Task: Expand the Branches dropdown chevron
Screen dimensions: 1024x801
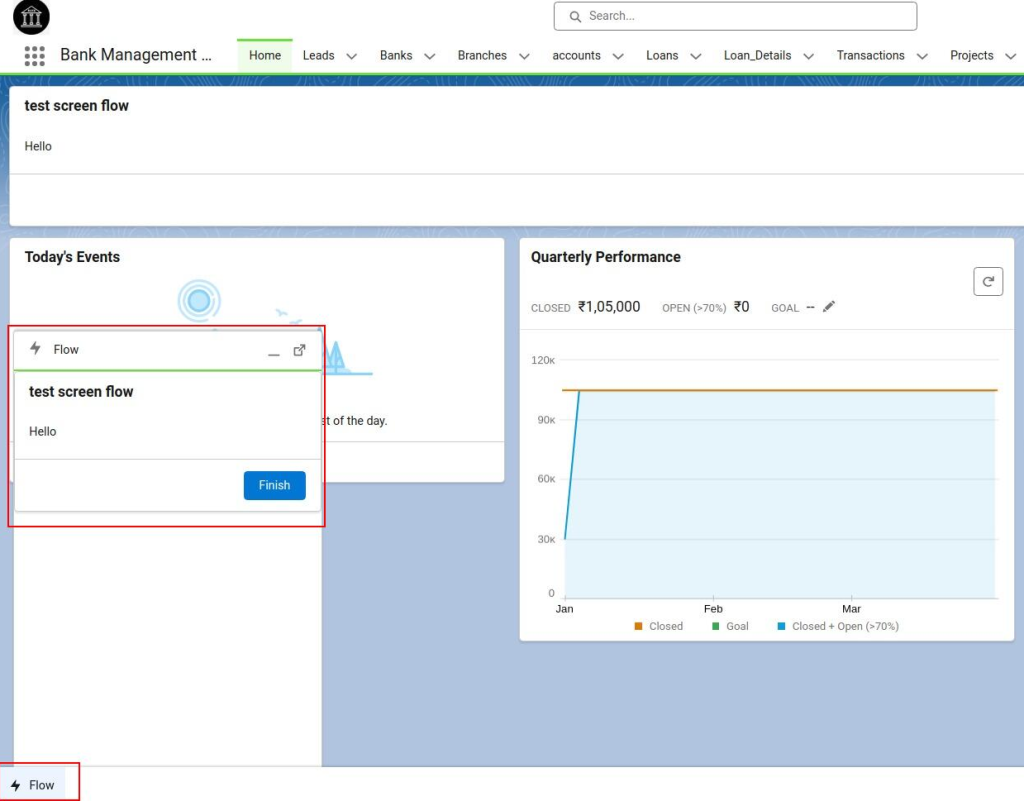Action: tap(524, 56)
